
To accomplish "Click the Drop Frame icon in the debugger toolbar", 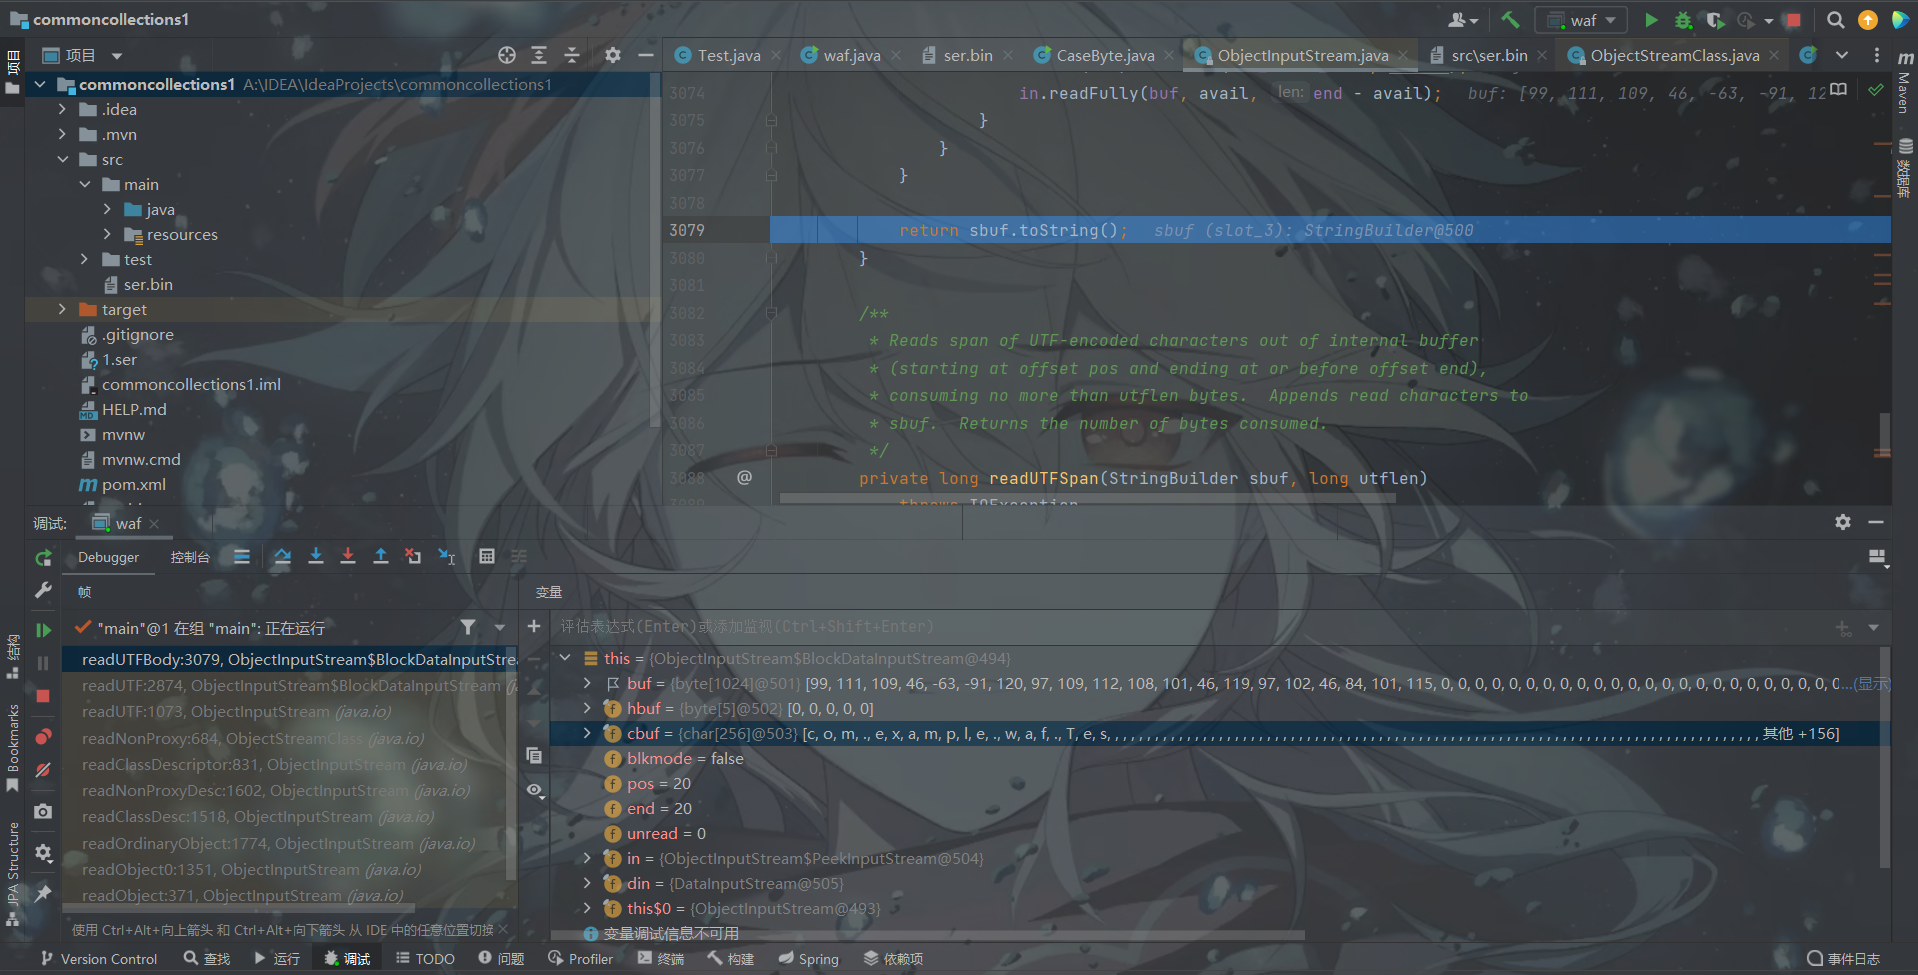I will tap(413, 557).
